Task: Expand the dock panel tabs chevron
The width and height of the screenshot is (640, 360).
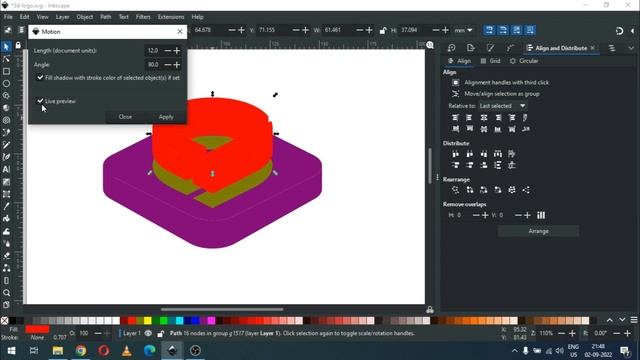Action: [631, 48]
